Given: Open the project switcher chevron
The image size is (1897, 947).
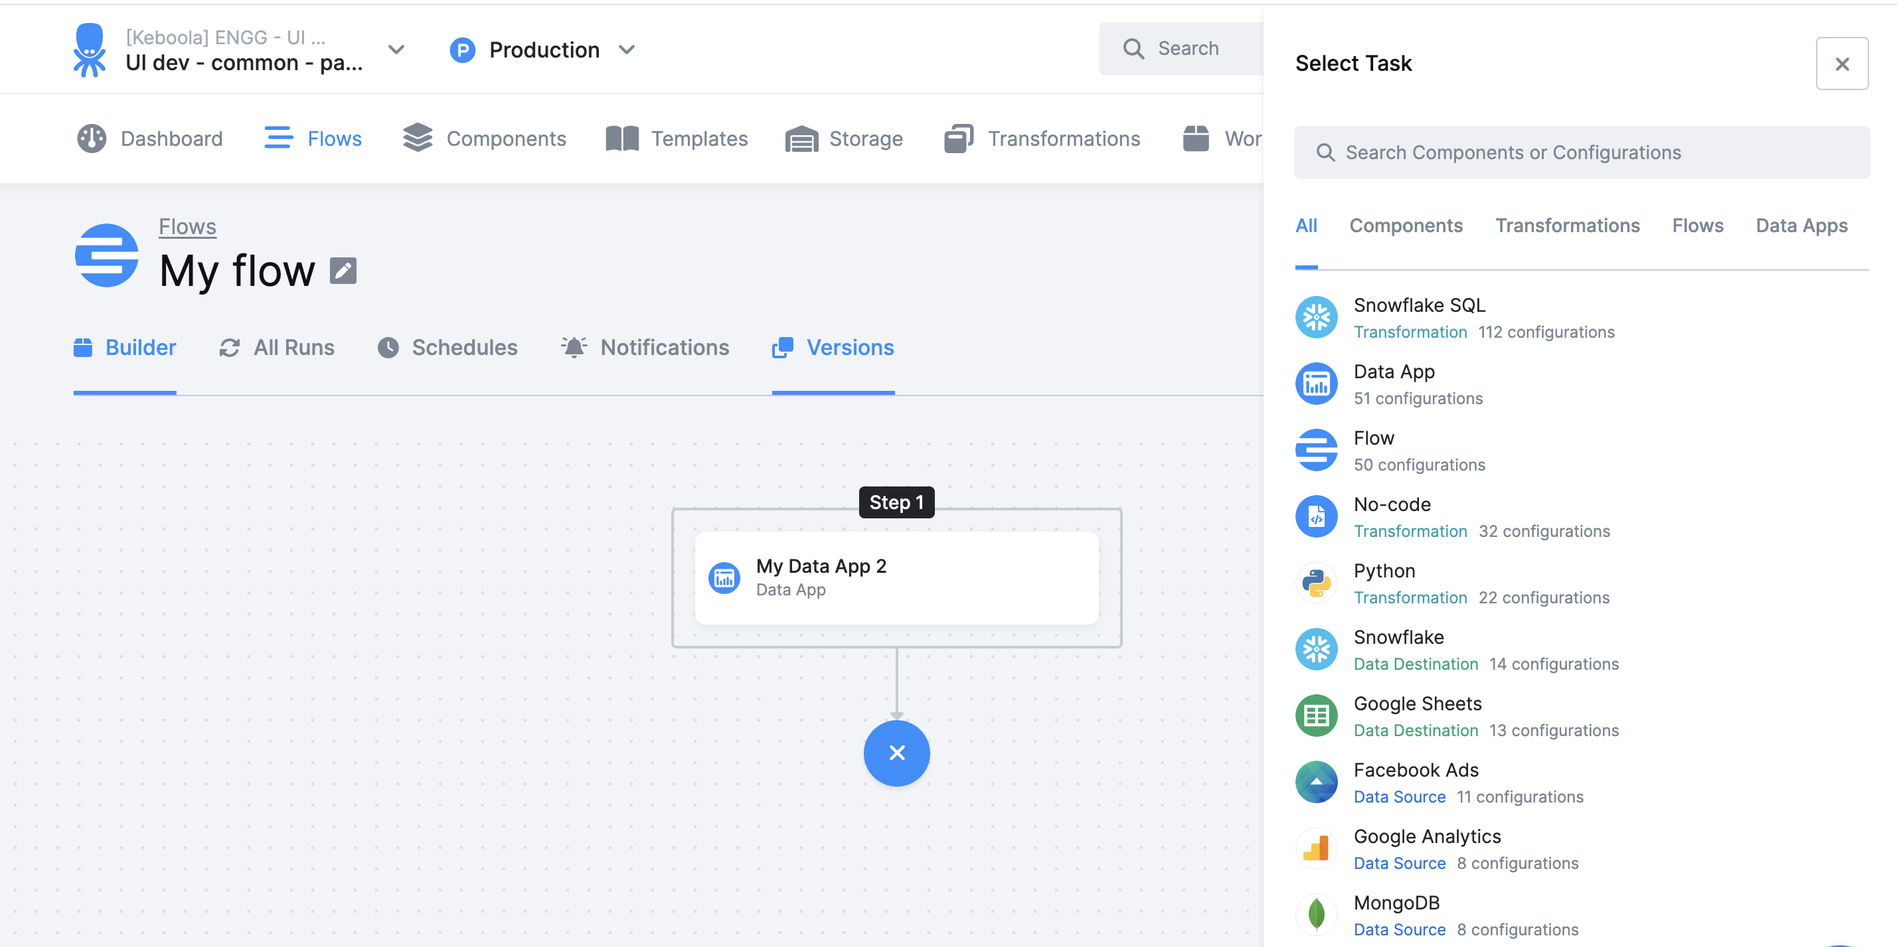Looking at the screenshot, I should coord(396,48).
